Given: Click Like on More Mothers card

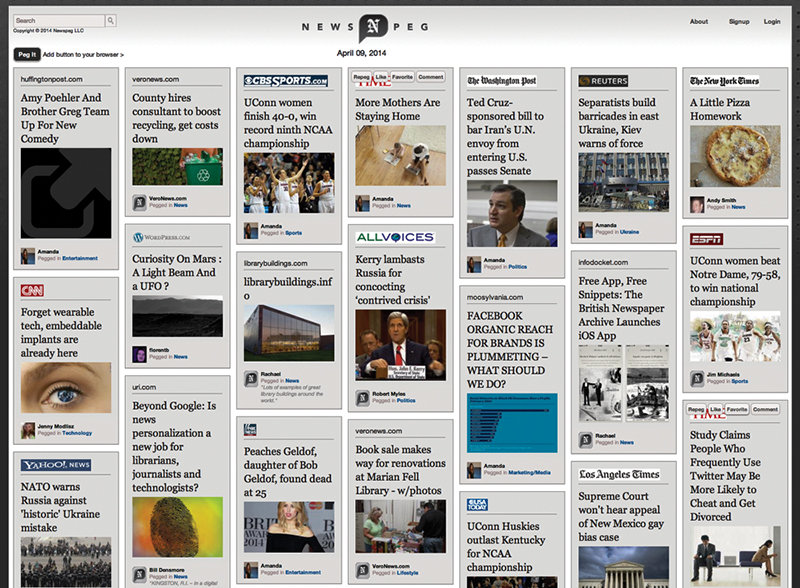Looking at the screenshot, I should 381,77.
